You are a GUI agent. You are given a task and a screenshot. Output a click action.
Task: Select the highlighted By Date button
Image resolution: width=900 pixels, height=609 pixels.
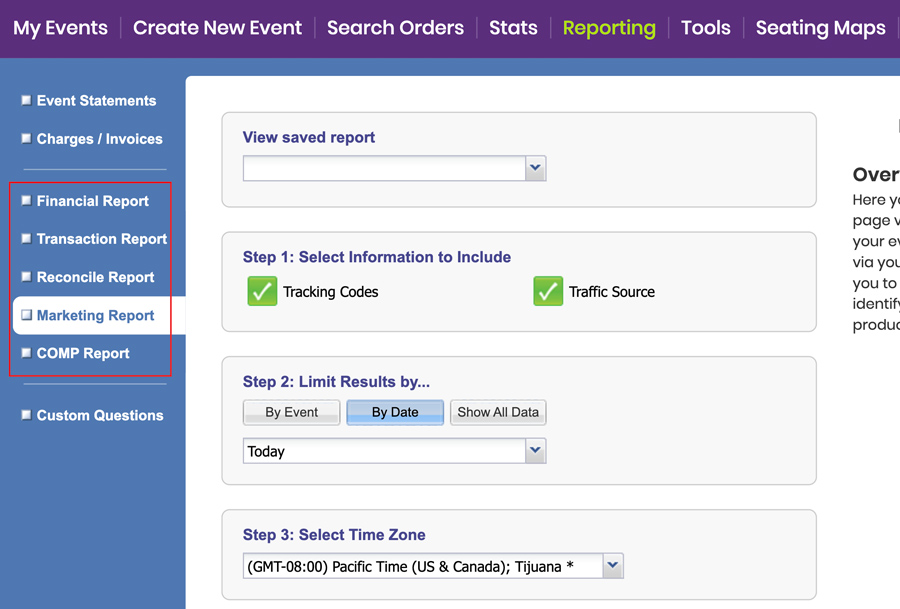point(395,412)
